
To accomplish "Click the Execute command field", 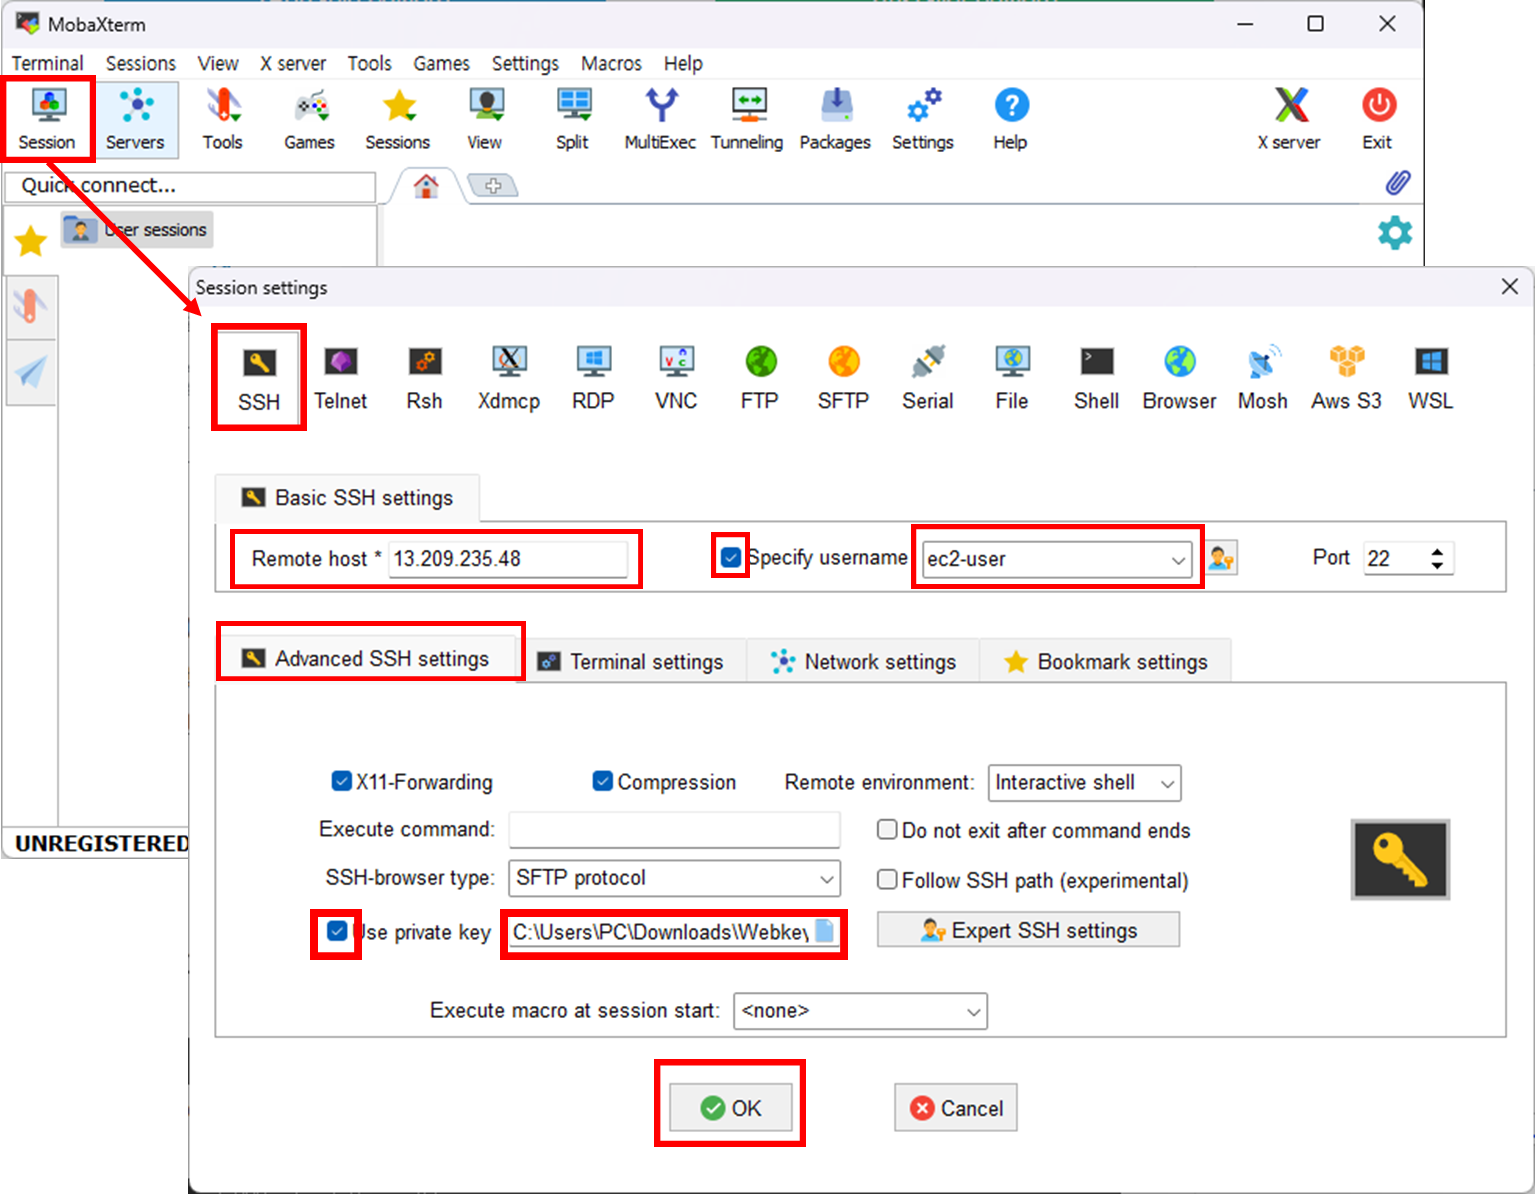I will coord(675,830).
